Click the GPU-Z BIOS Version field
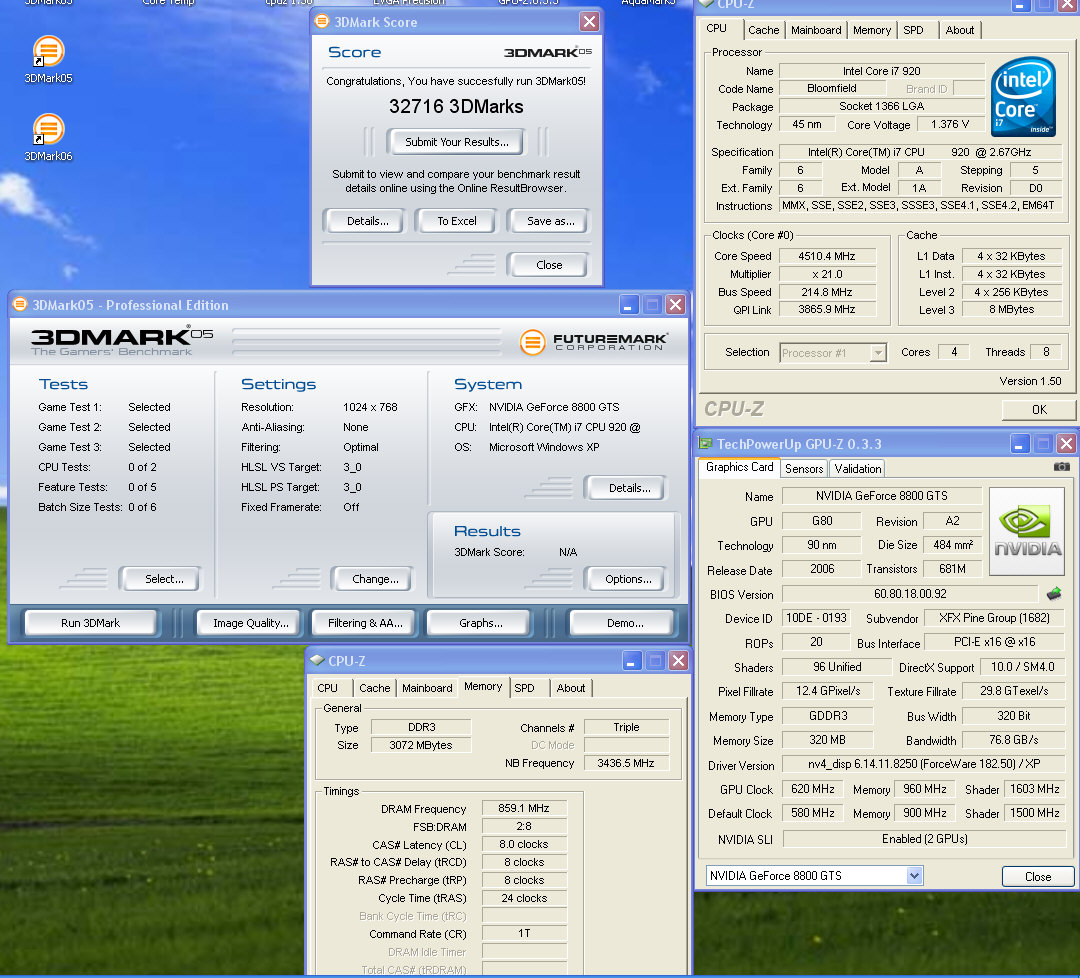The width and height of the screenshot is (1080, 978). click(910, 594)
